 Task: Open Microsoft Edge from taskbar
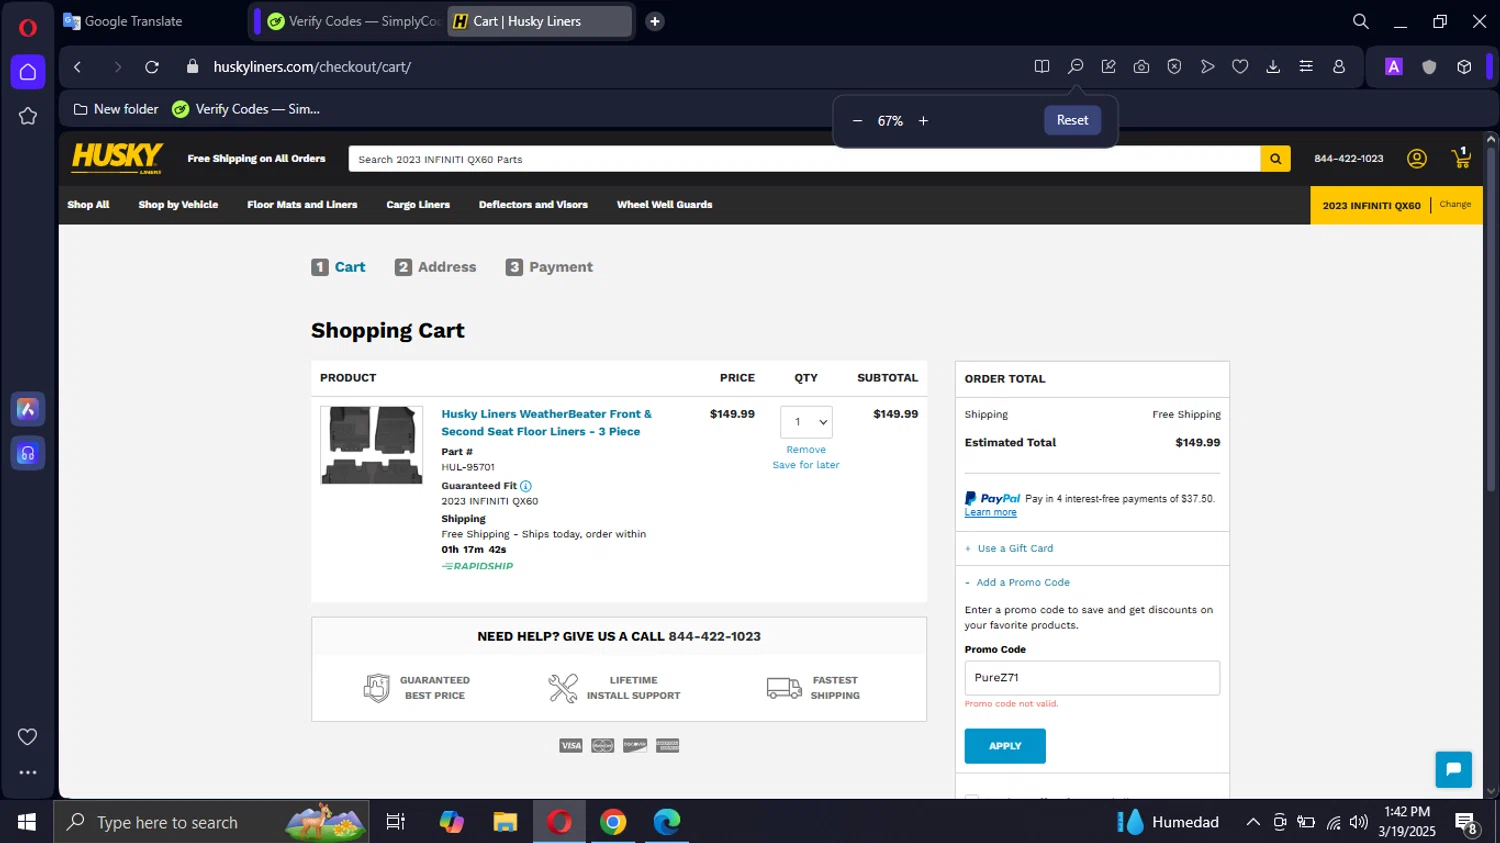click(667, 822)
